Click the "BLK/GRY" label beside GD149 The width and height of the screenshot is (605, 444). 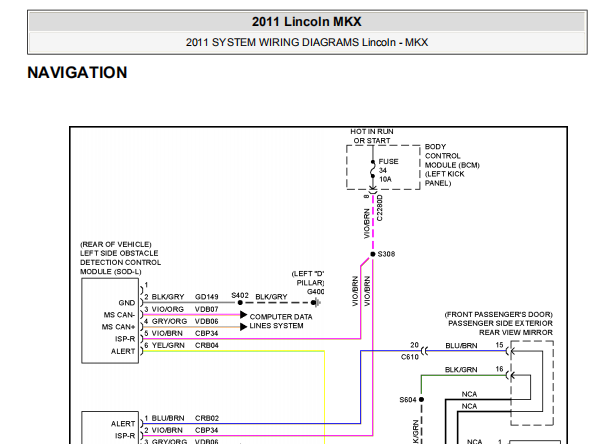(168, 297)
